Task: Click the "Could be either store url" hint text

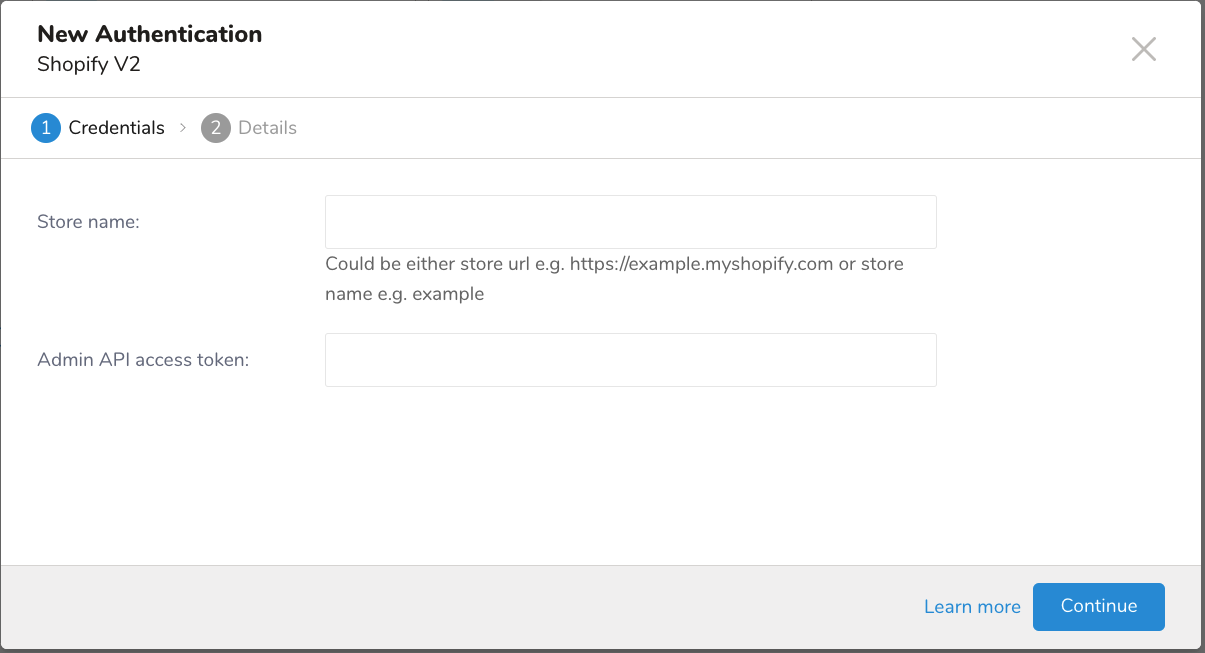Action: pyautogui.click(x=420, y=264)
